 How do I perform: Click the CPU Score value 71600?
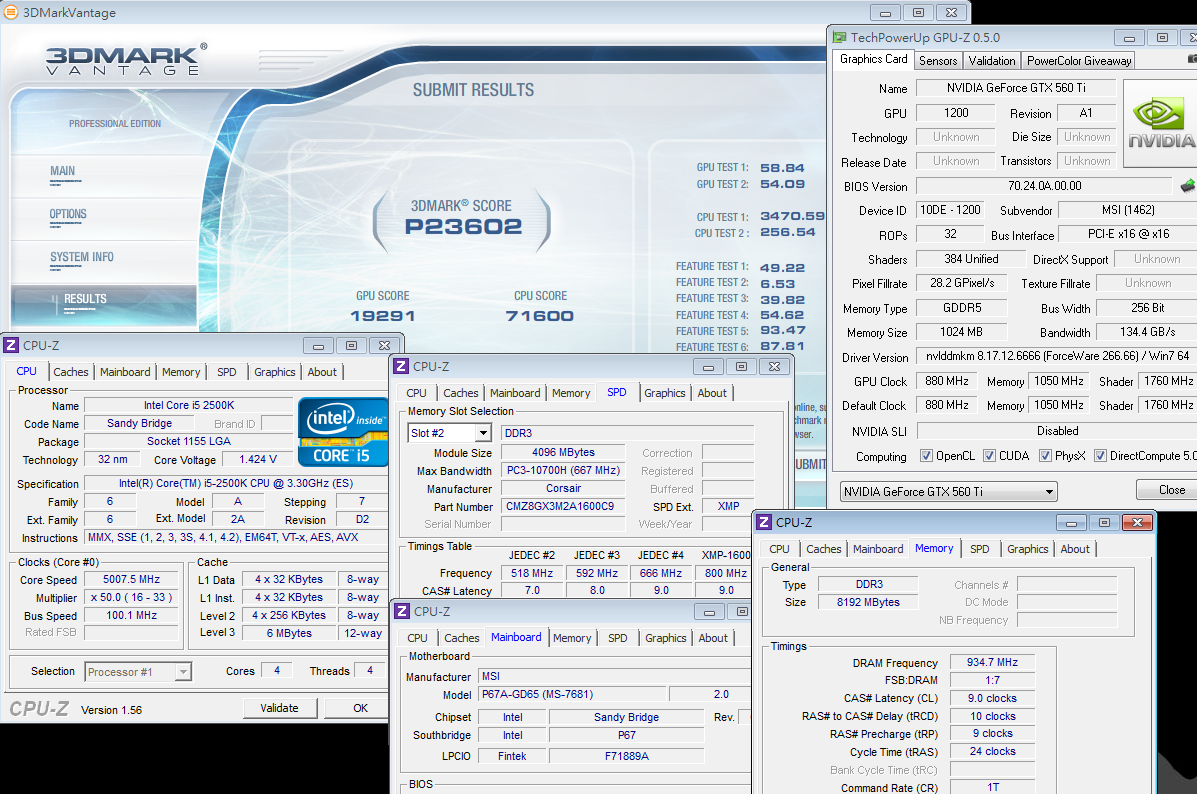540,316
